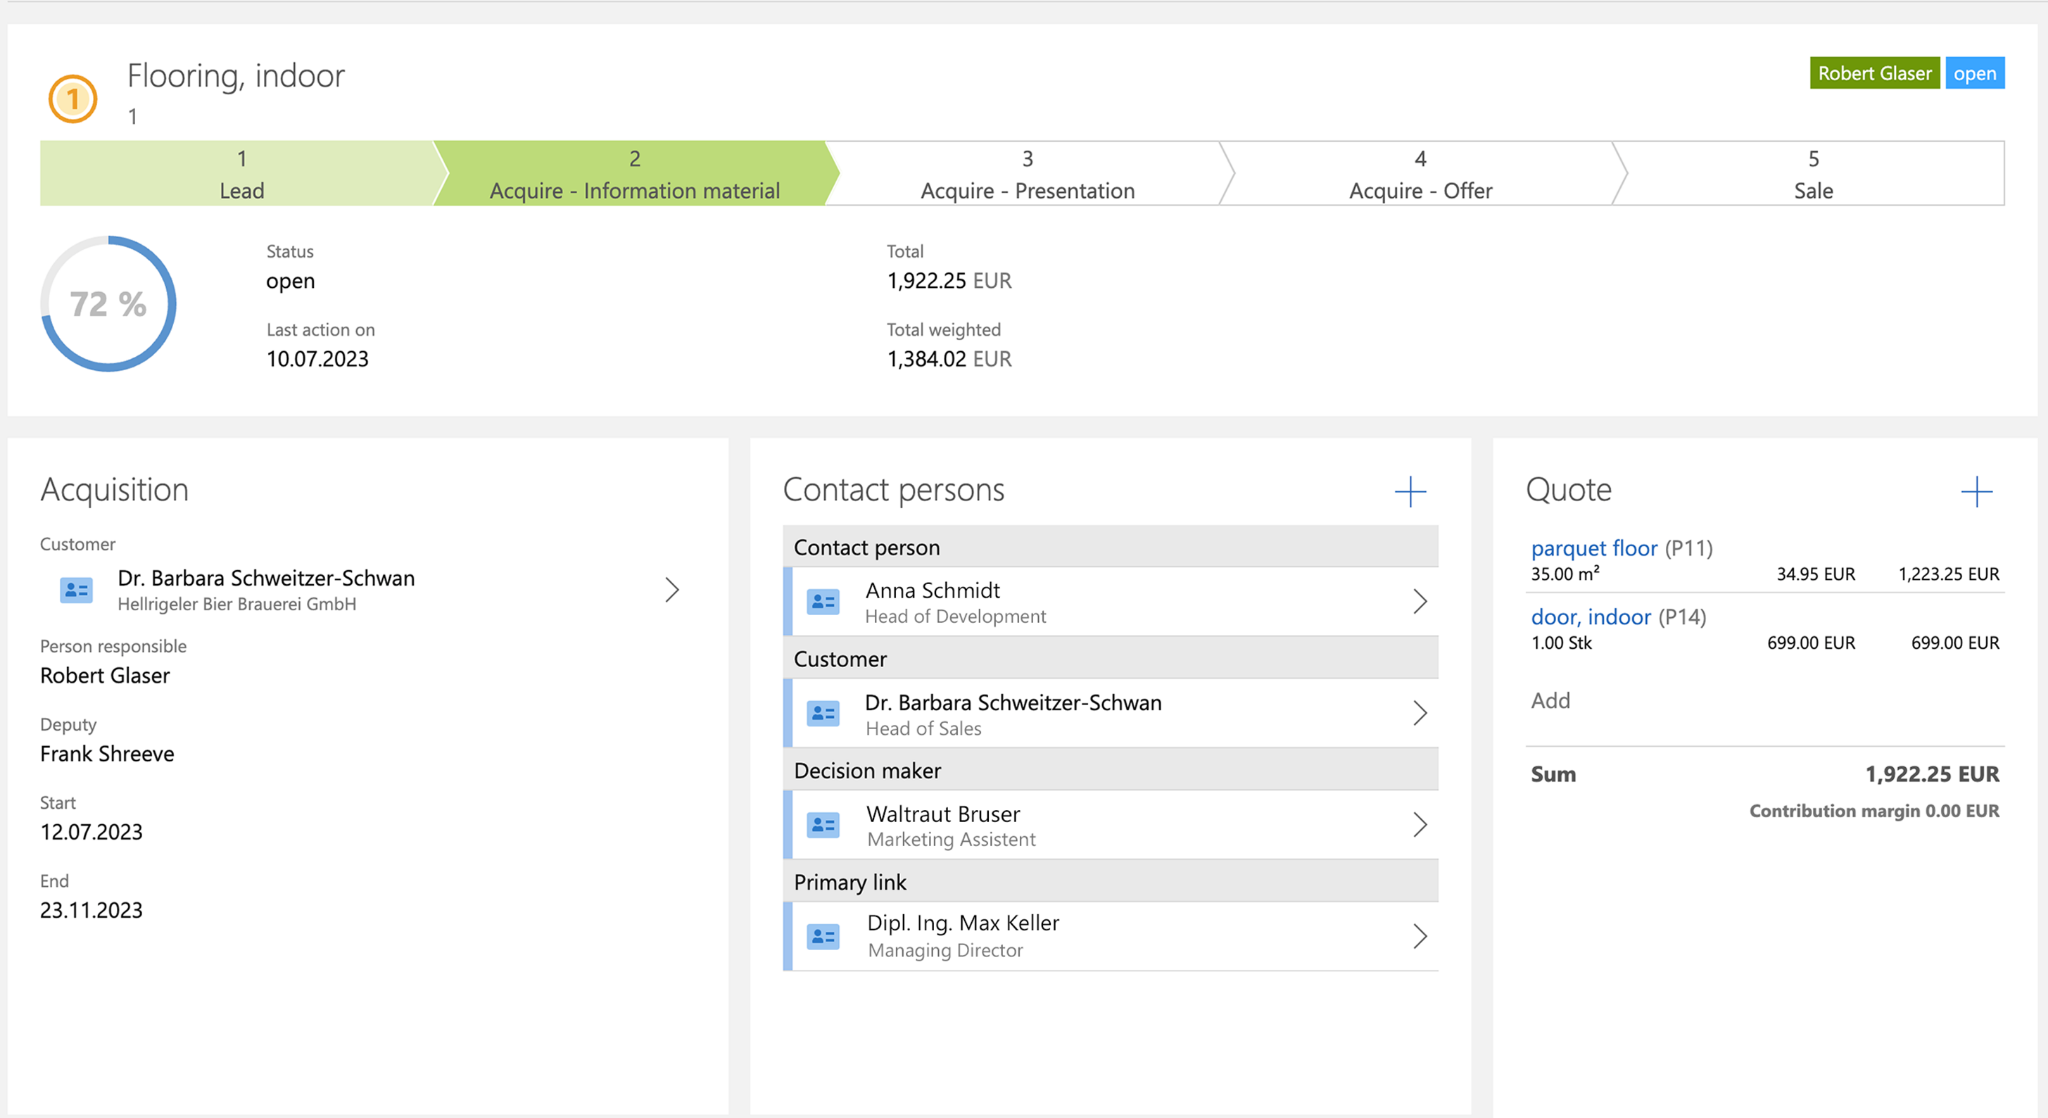Click the Last action date 10.07.2023
The width and height of the screenshot is (2048, 1118).
pyautogui.click(x=317, y=359)
